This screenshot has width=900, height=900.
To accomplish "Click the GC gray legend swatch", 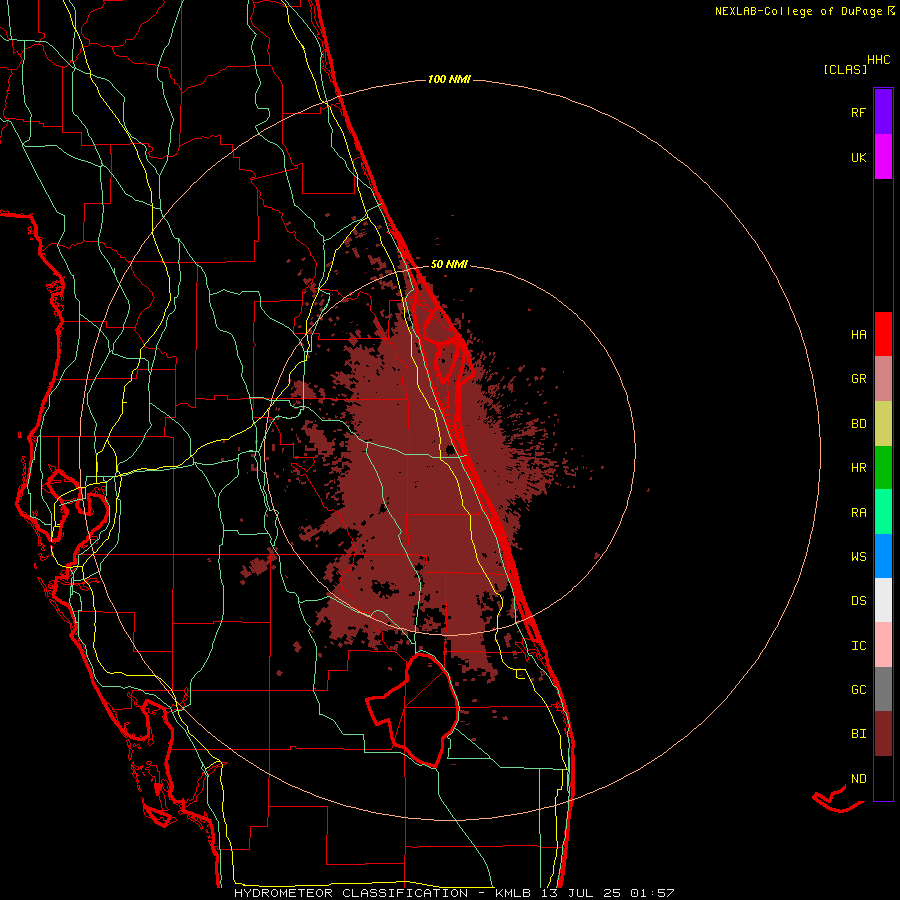I will point(883,689).
